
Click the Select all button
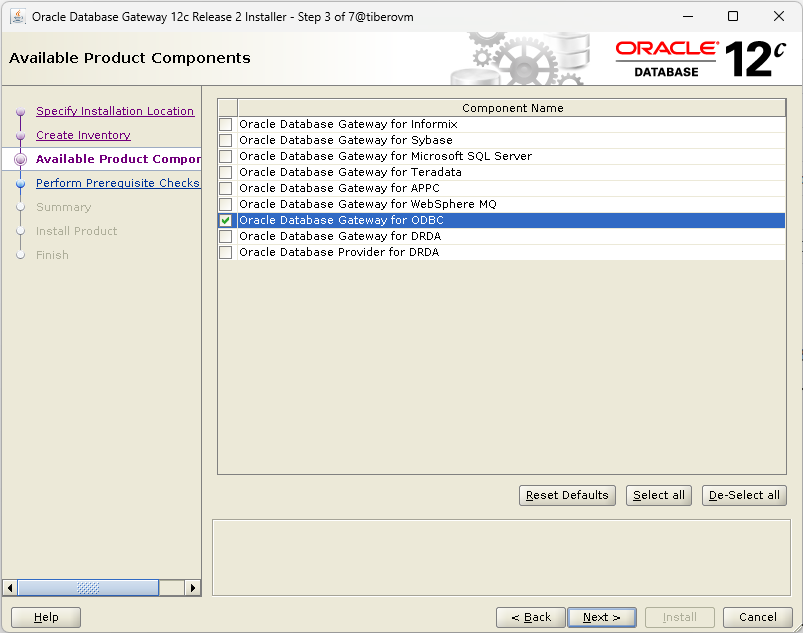tap(659, 495)
